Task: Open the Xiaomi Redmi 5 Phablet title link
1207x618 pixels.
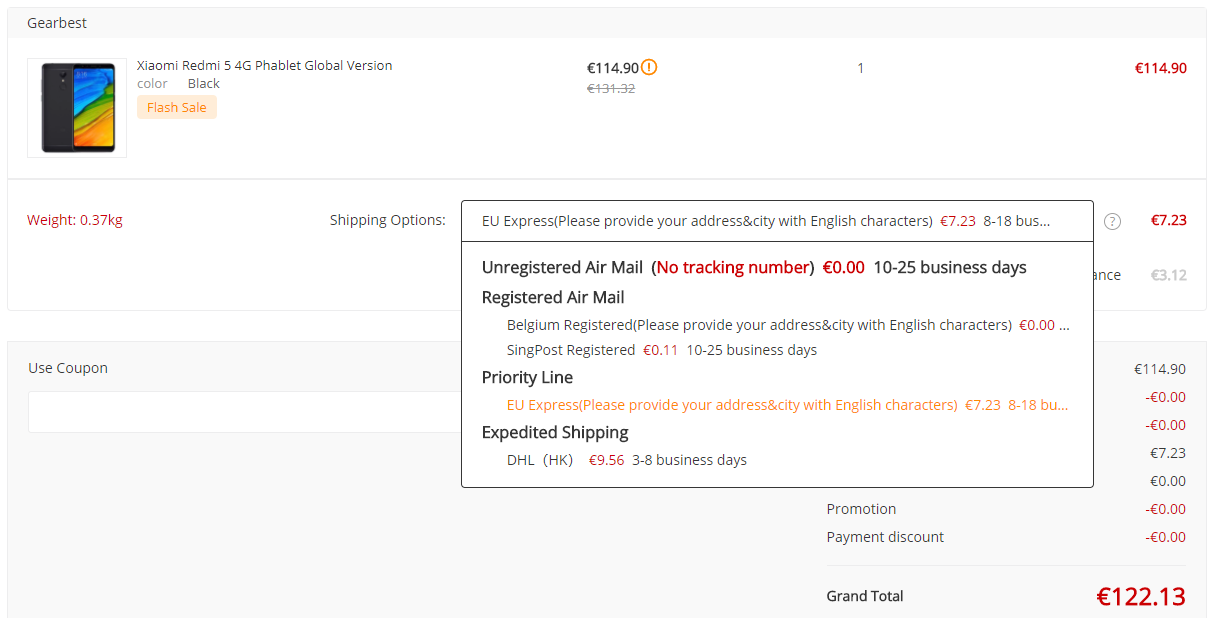Action: tap(264, 65)
